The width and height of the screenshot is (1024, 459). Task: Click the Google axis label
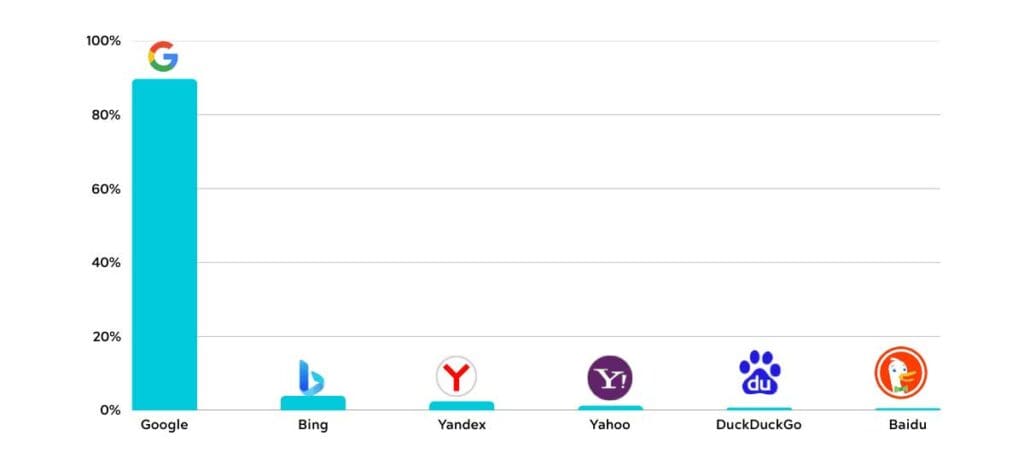click(164, 425)
